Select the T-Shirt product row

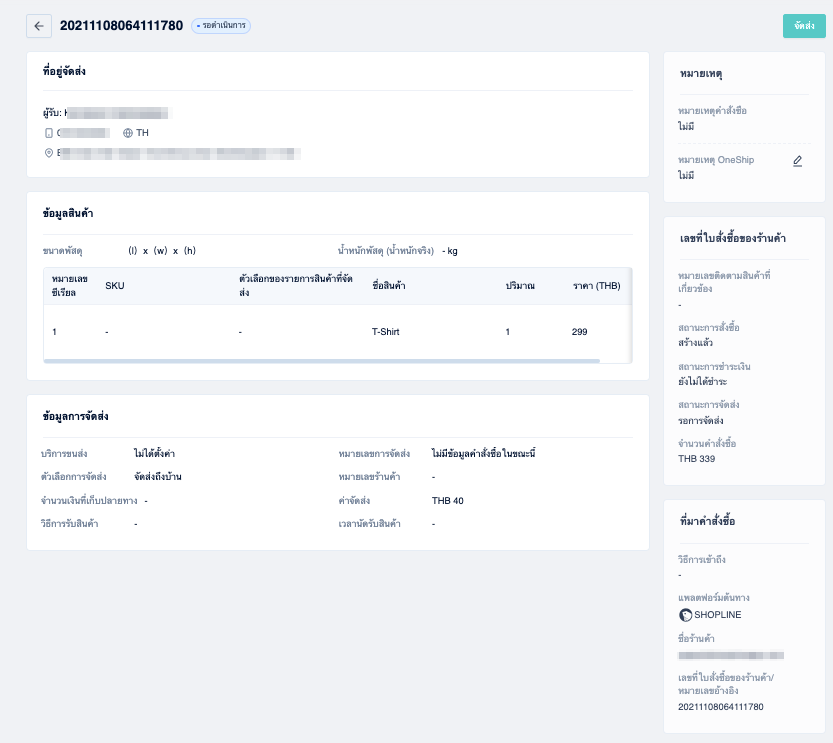pyautogui.click(x=338, y=332)
